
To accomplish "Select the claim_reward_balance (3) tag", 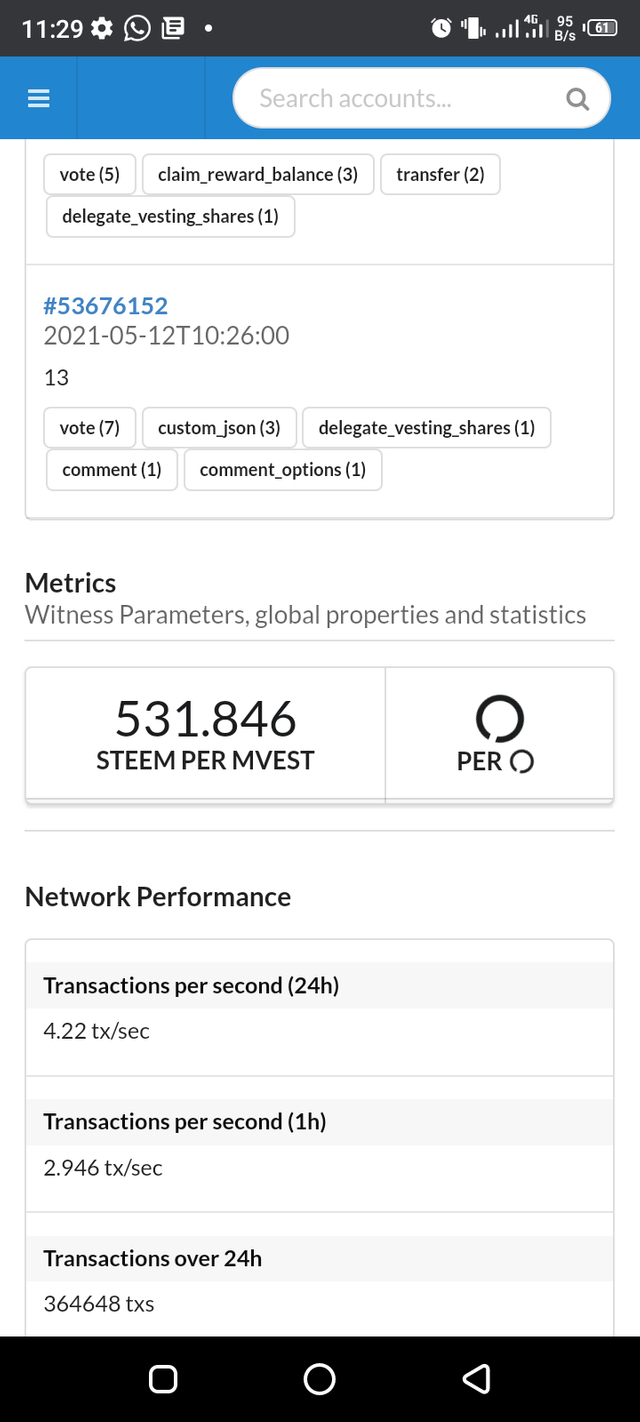I will (258, 174).
